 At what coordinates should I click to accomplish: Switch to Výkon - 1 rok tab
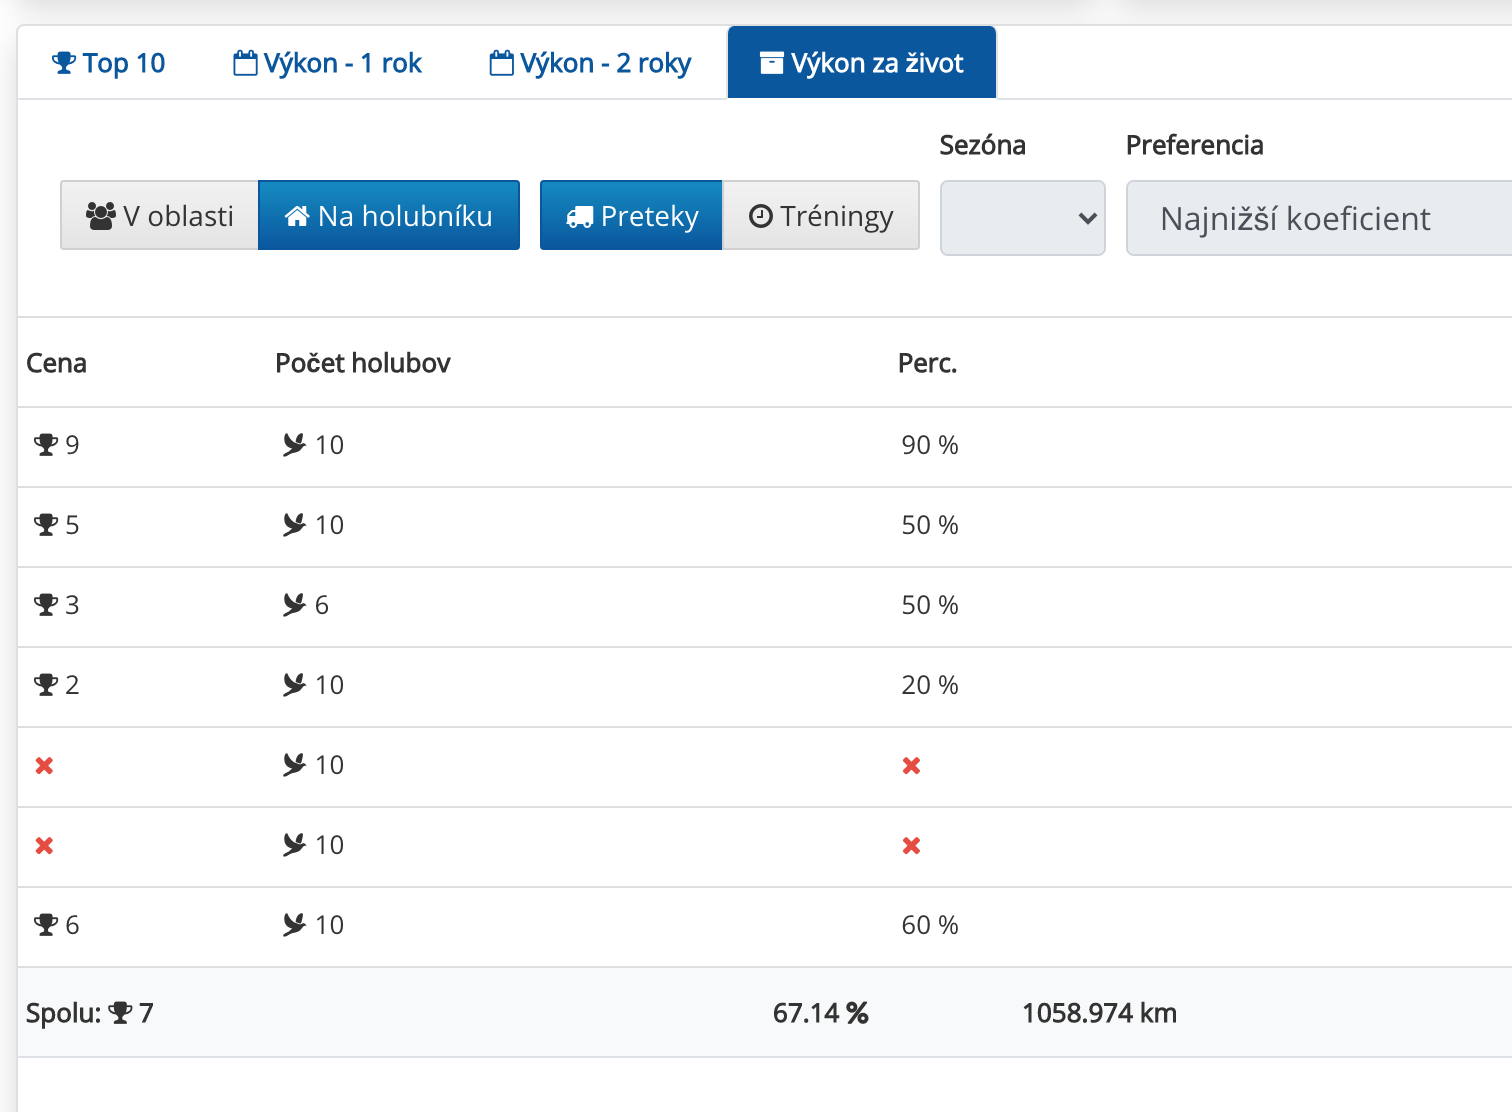[327, 63]
